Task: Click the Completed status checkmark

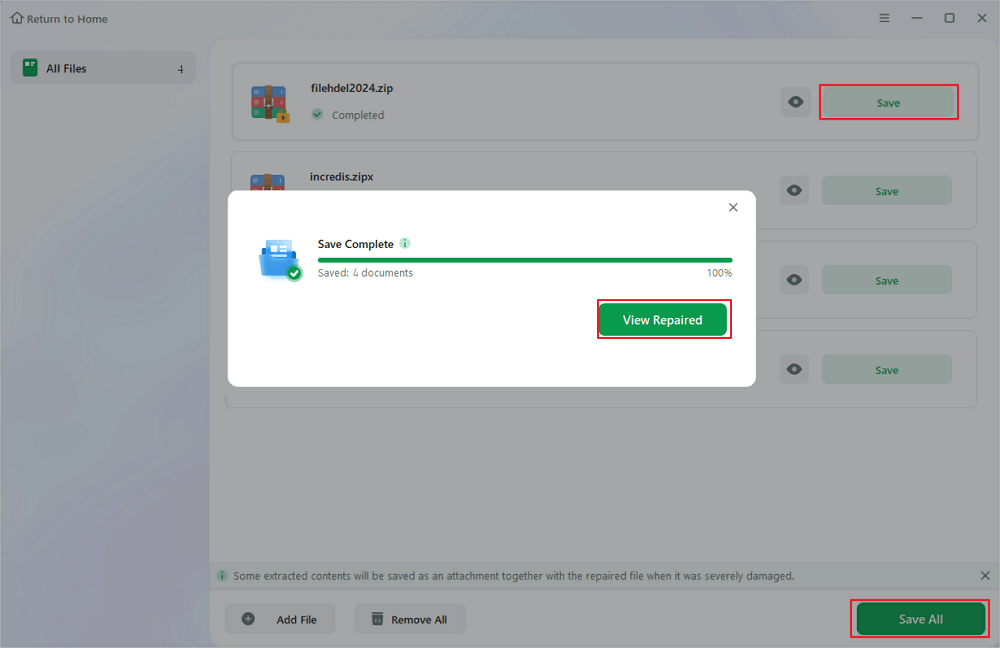Action: 317,115
